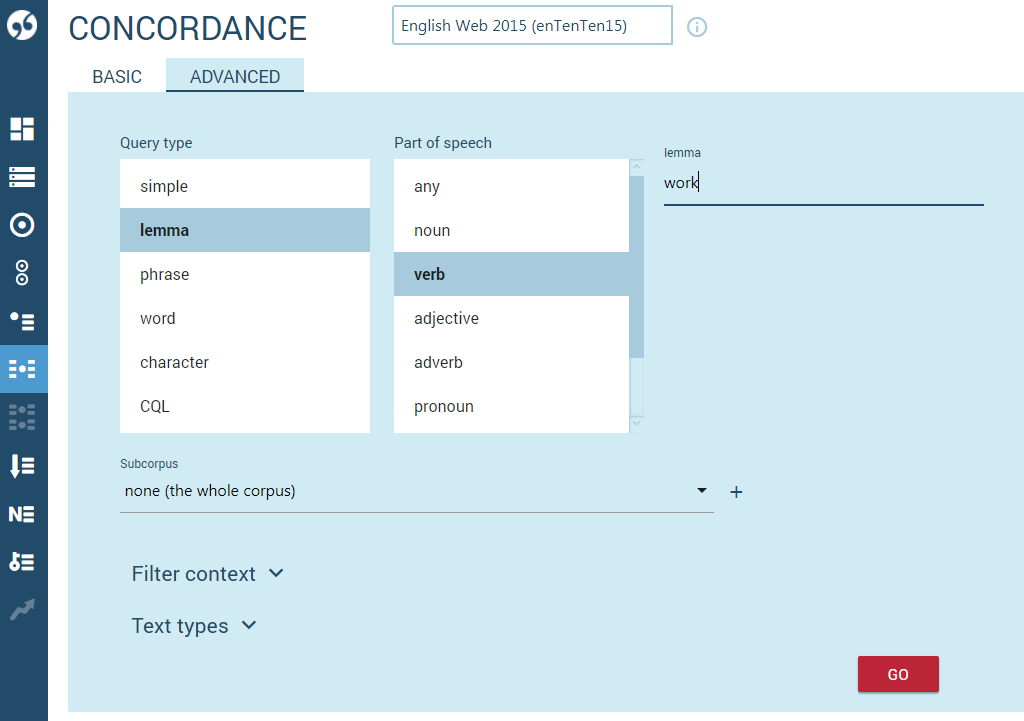1024x721 pixels.
Task: Click the GO button
Action: pos(897,674)
